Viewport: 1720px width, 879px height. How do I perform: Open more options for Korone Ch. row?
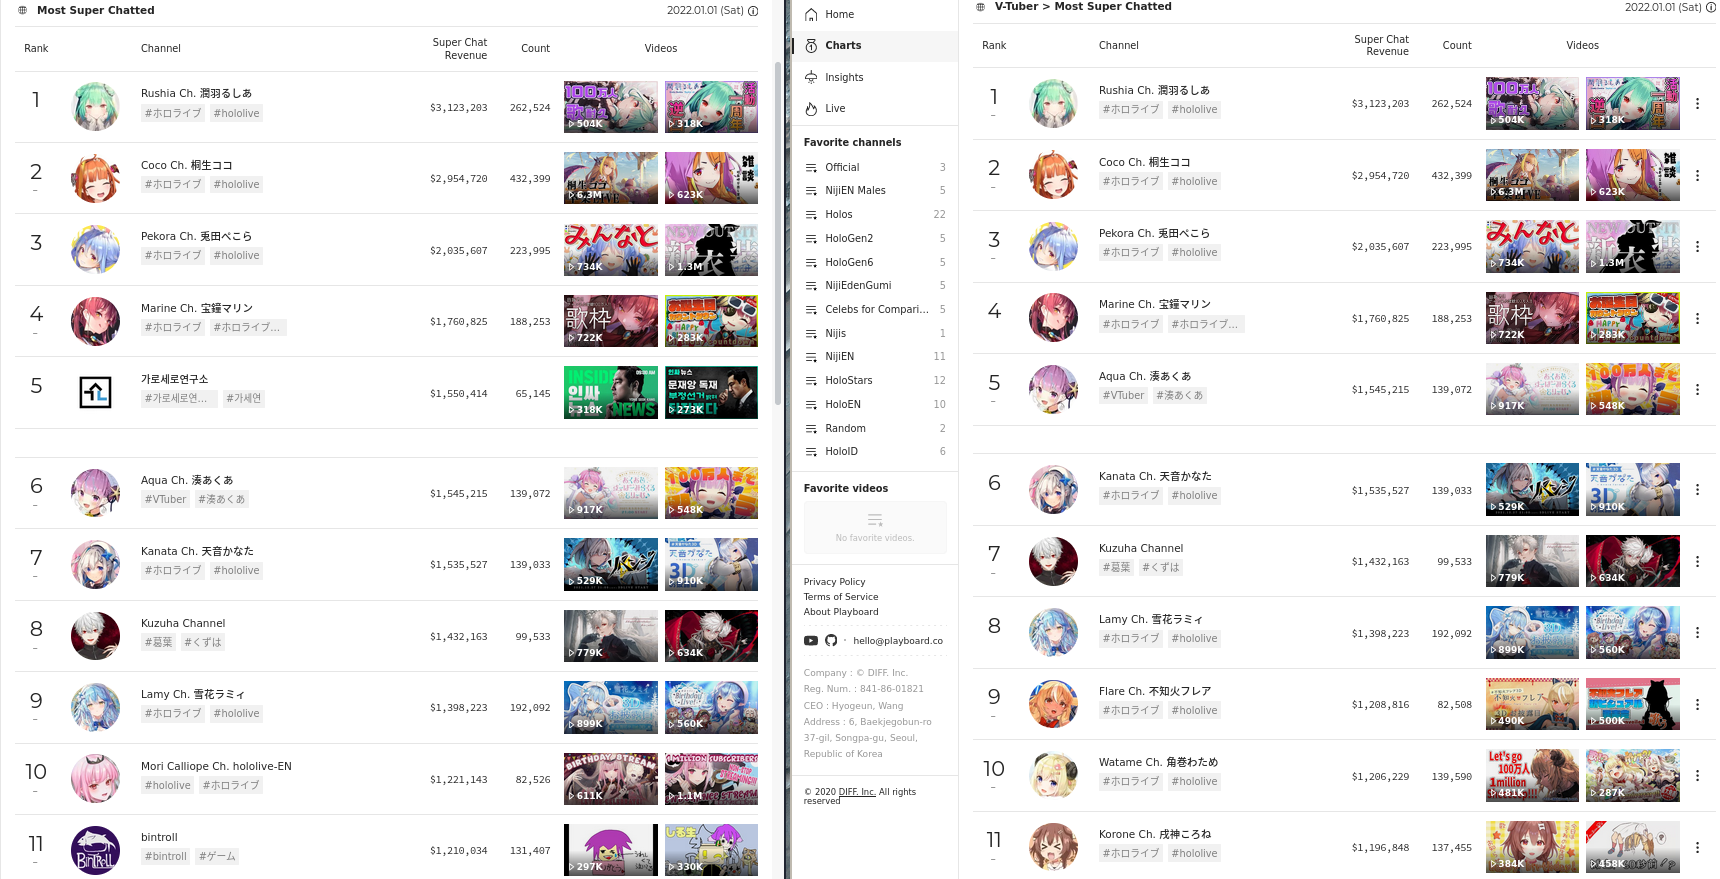click(1697, 847)
